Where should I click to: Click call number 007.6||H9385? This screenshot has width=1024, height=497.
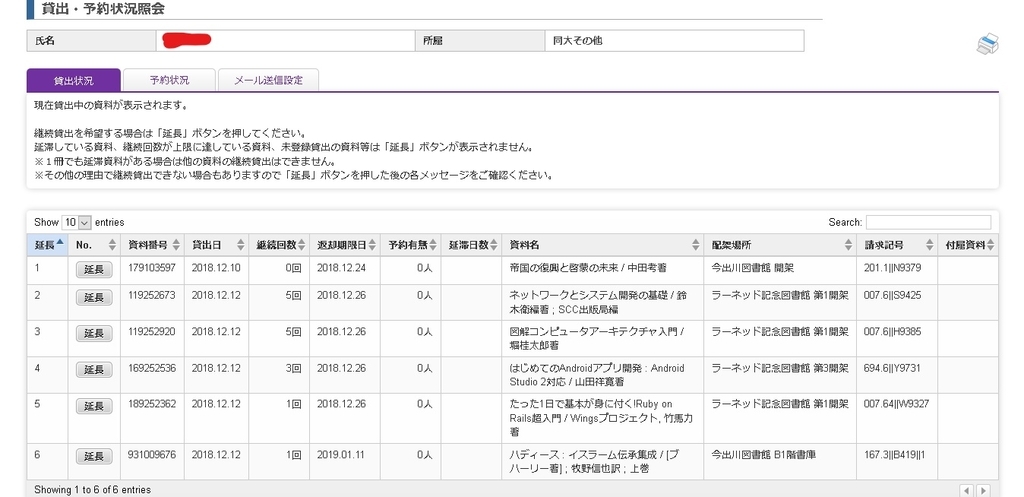coord(892,332)
